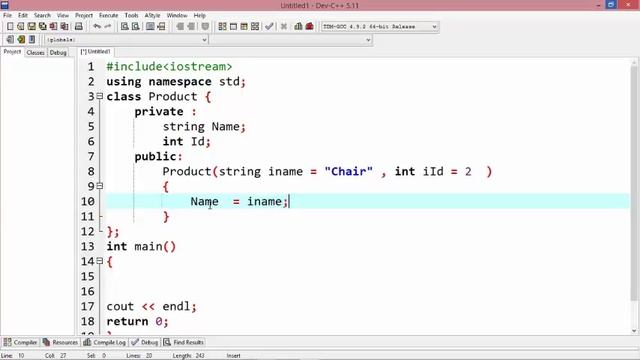Click the shield-shaped bookmark toolbar icon
The image size is (640, 360).
point(205,27)
